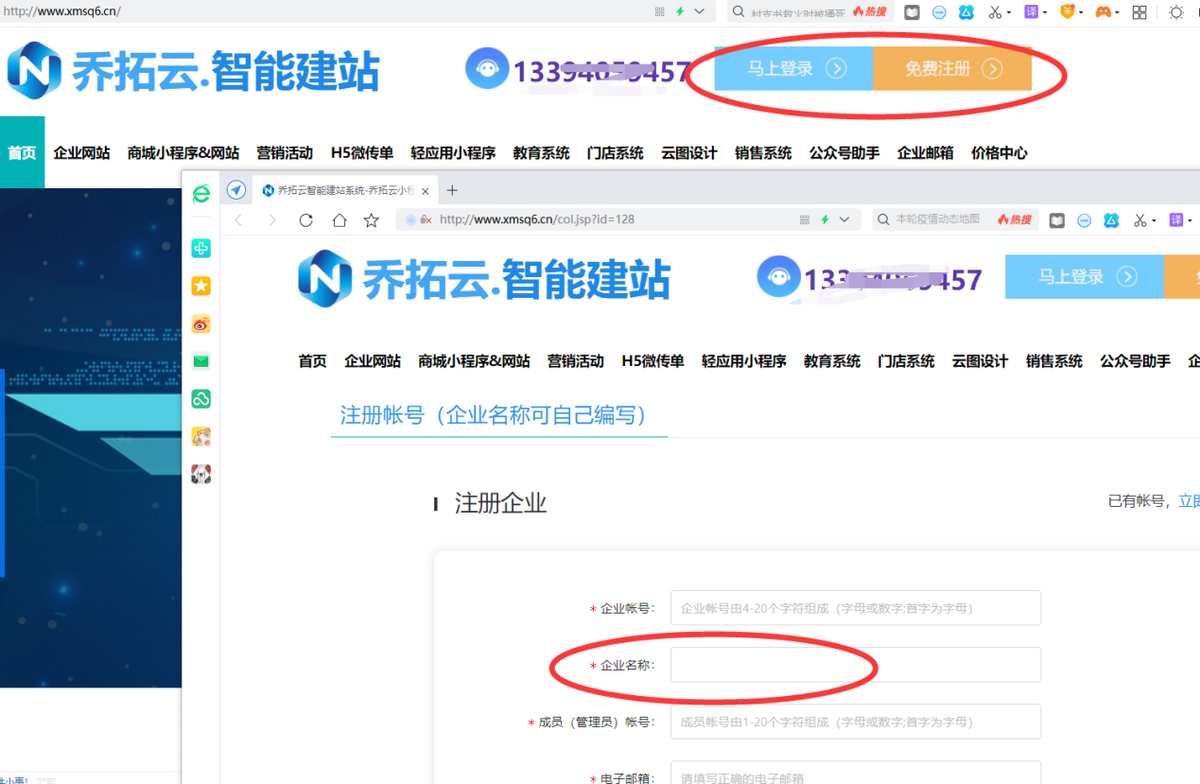Open 价格中心 in back window navigation
The height and width of the screenshot is (784, 1200).
pyautogui.click(x=999, y=153)
